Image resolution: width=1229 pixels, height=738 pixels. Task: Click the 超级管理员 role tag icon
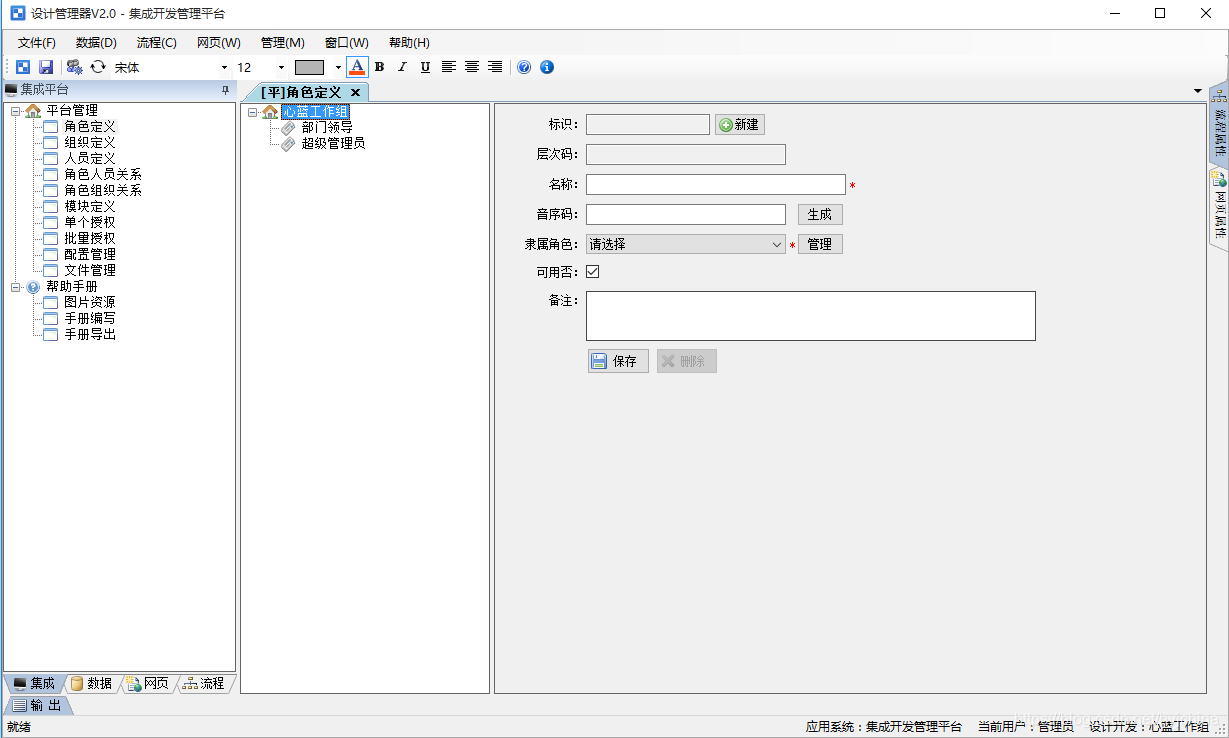[x=288, y=143]
